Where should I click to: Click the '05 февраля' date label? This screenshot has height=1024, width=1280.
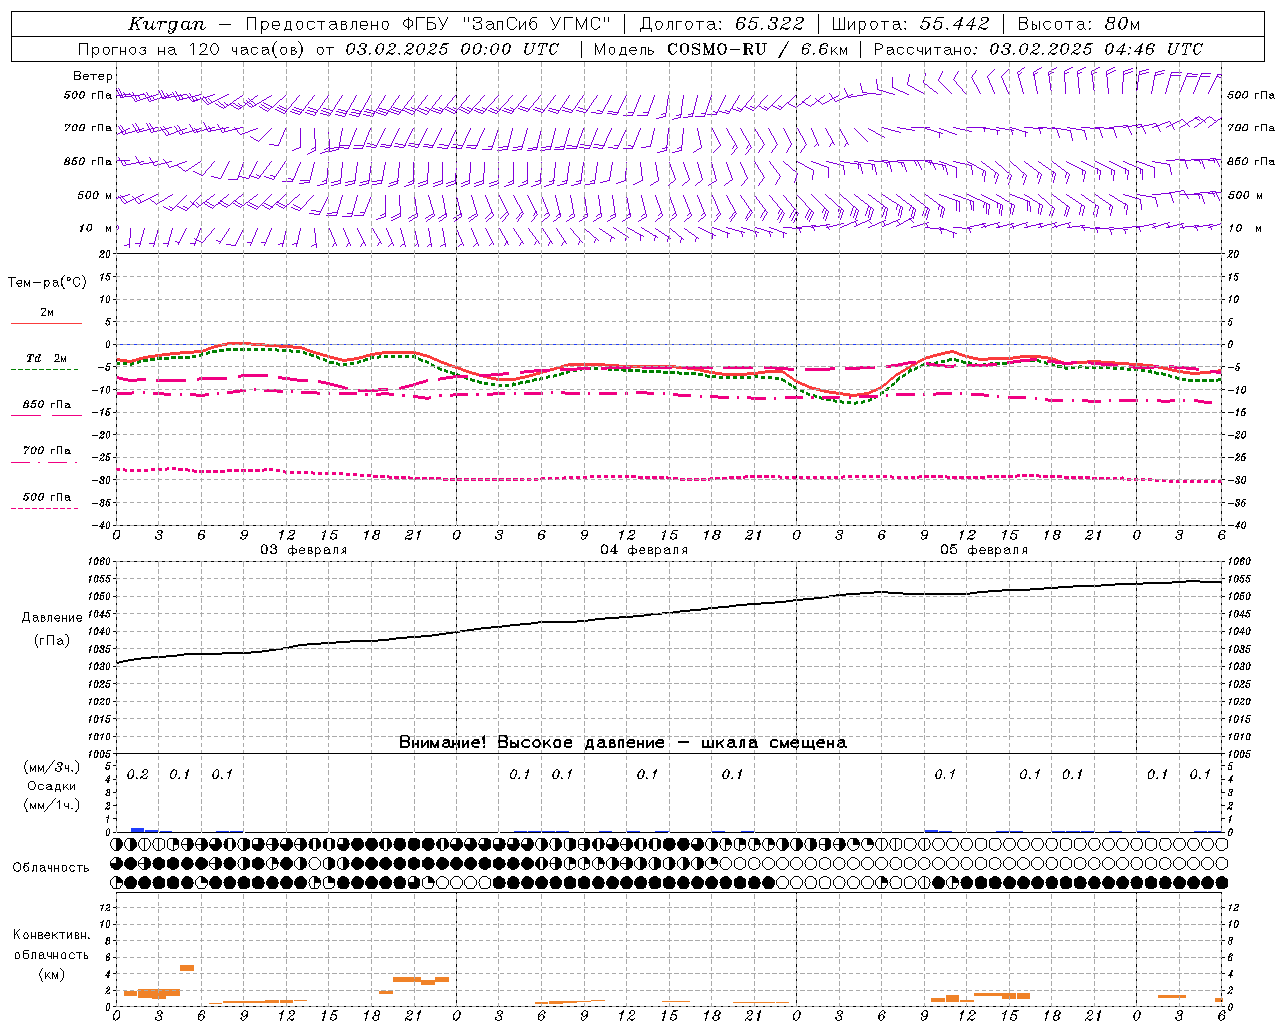(984, 550)
